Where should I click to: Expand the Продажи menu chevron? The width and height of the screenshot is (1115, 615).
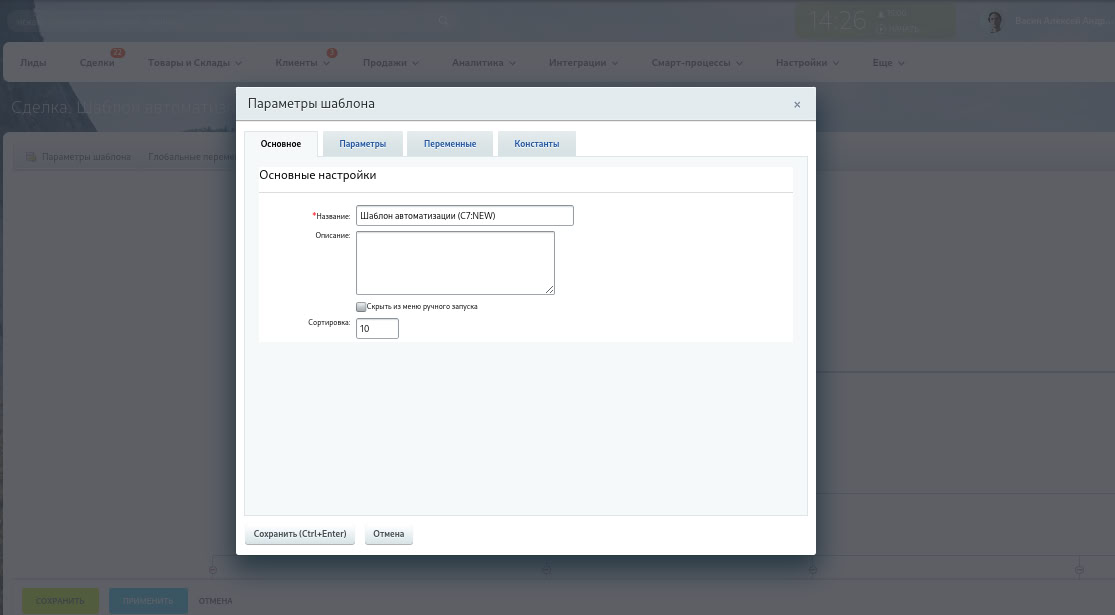tap(415, 63)
